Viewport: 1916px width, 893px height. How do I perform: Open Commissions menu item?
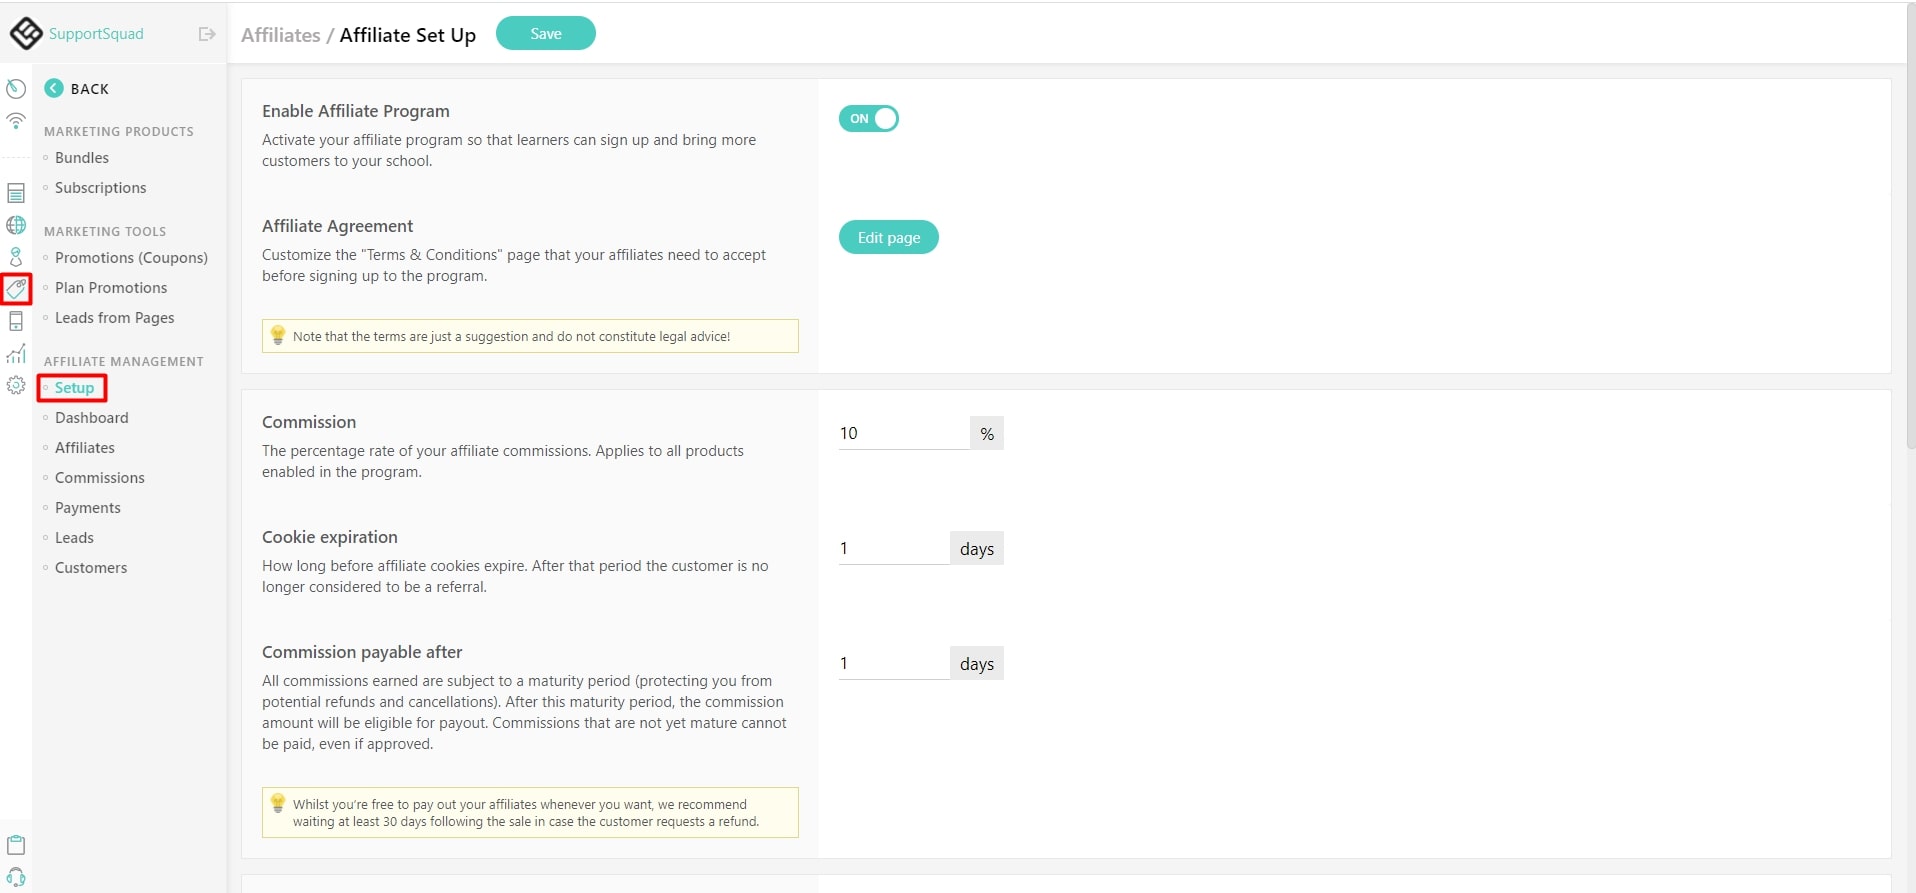(x=100, y=478)
